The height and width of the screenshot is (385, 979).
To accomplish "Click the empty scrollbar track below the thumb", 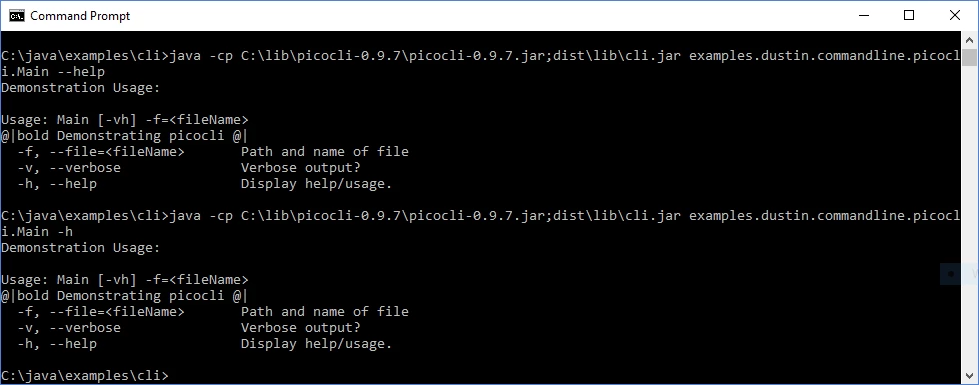I will 969,217.
